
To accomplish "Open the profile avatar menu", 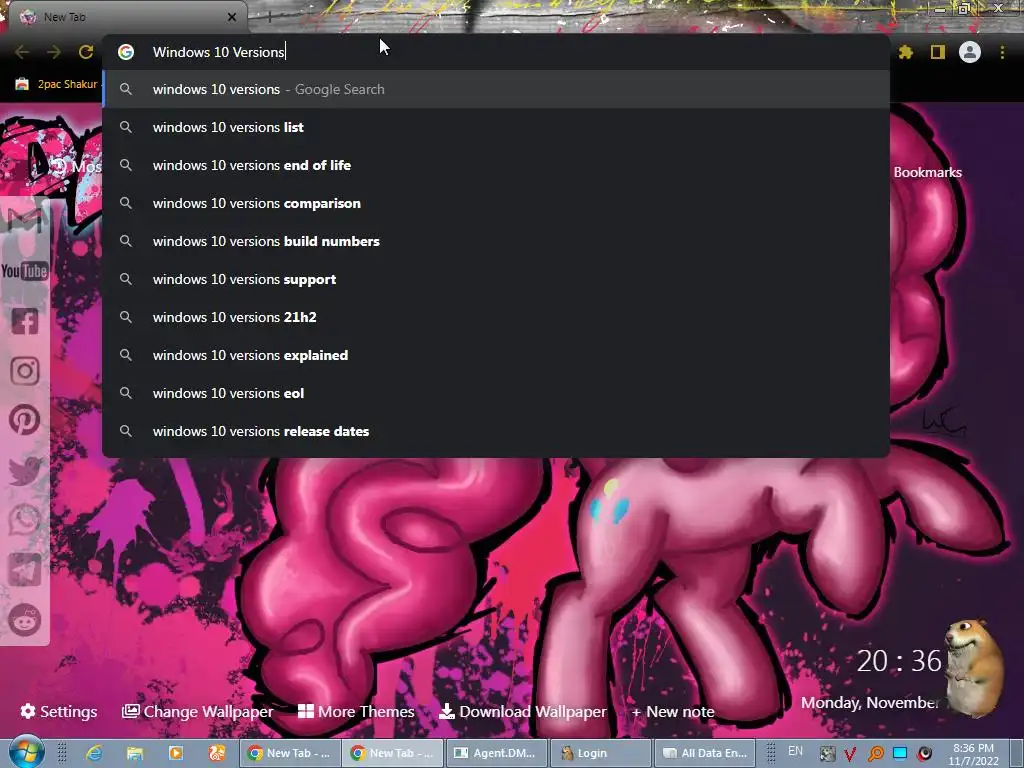I will [970, 52].
